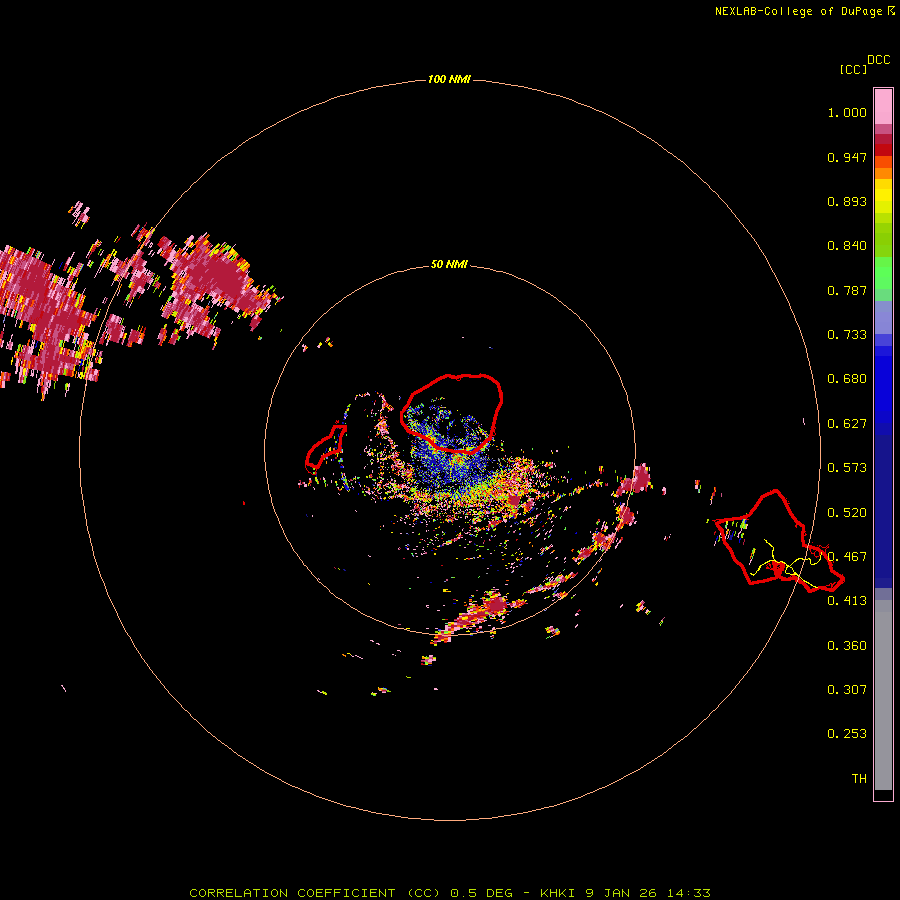This screenshot has width=900, height=900.
Task: Click the red-outlined island with yellow roads
Action: coord(779,541)
